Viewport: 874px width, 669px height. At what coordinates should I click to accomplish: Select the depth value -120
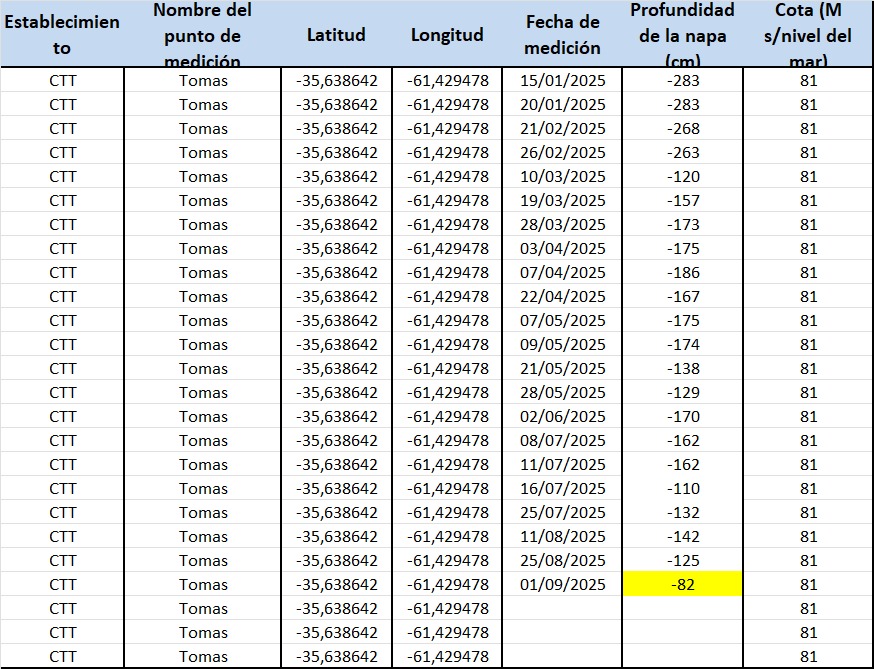[x=683, y=177]
